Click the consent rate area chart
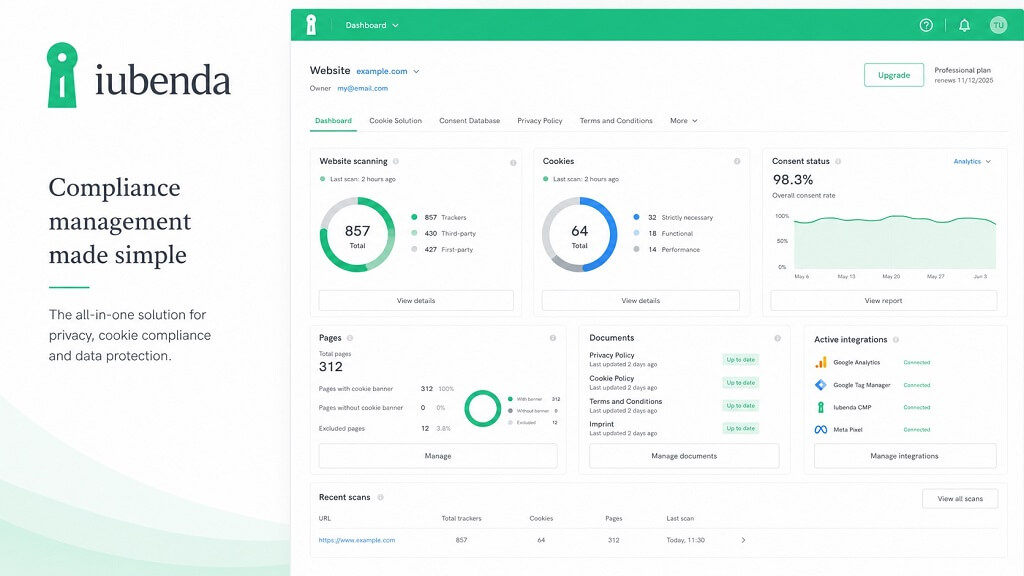1024x576 pixels. tap(895, 242)
